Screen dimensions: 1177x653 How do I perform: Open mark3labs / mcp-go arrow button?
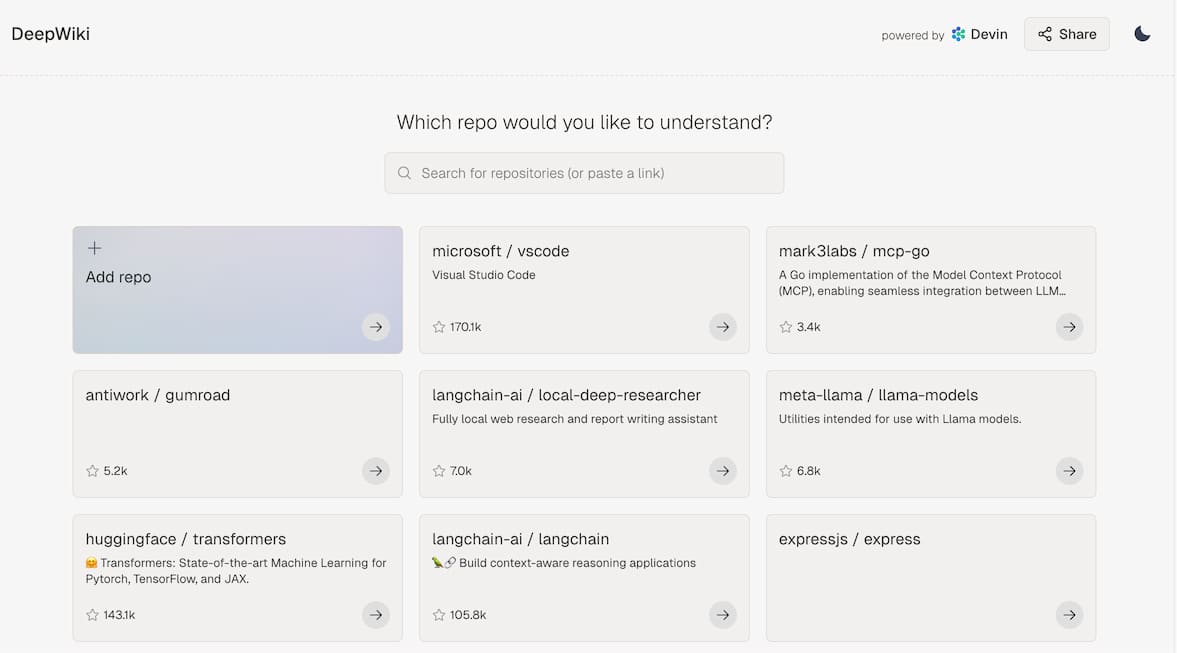(x=1069, y=327)
